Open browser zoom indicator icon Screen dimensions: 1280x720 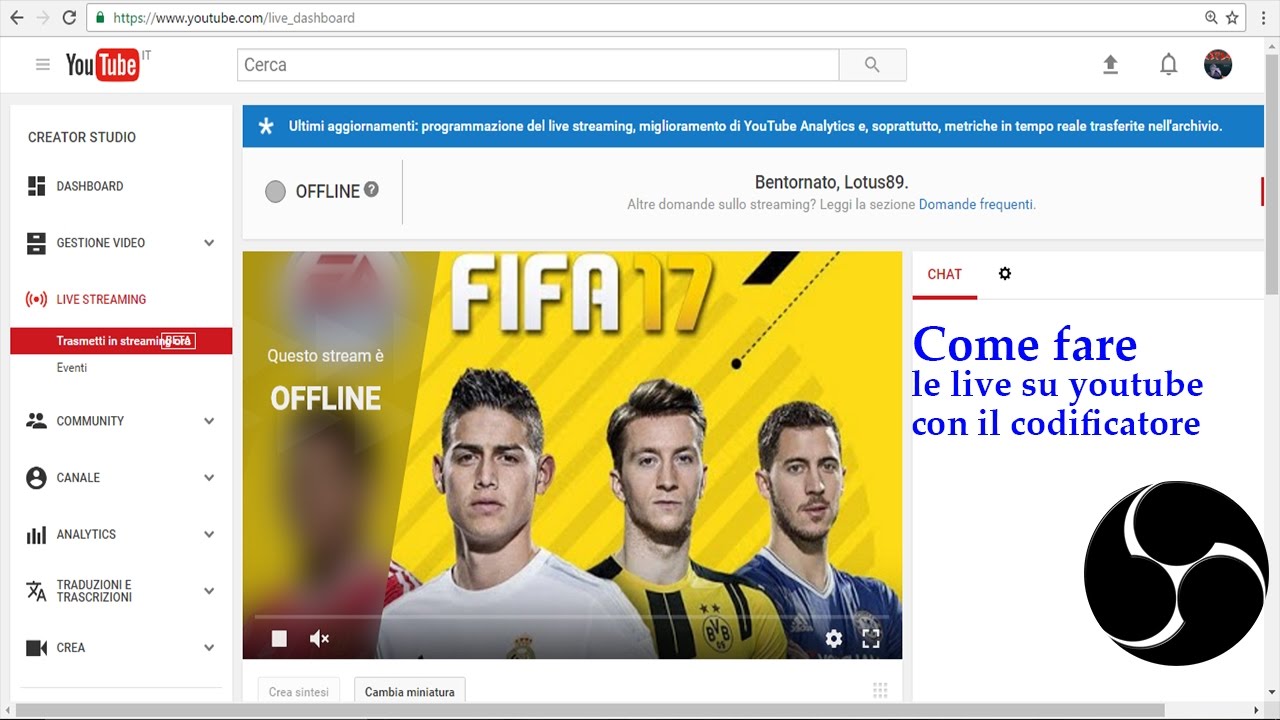(x=1211, y=17)
